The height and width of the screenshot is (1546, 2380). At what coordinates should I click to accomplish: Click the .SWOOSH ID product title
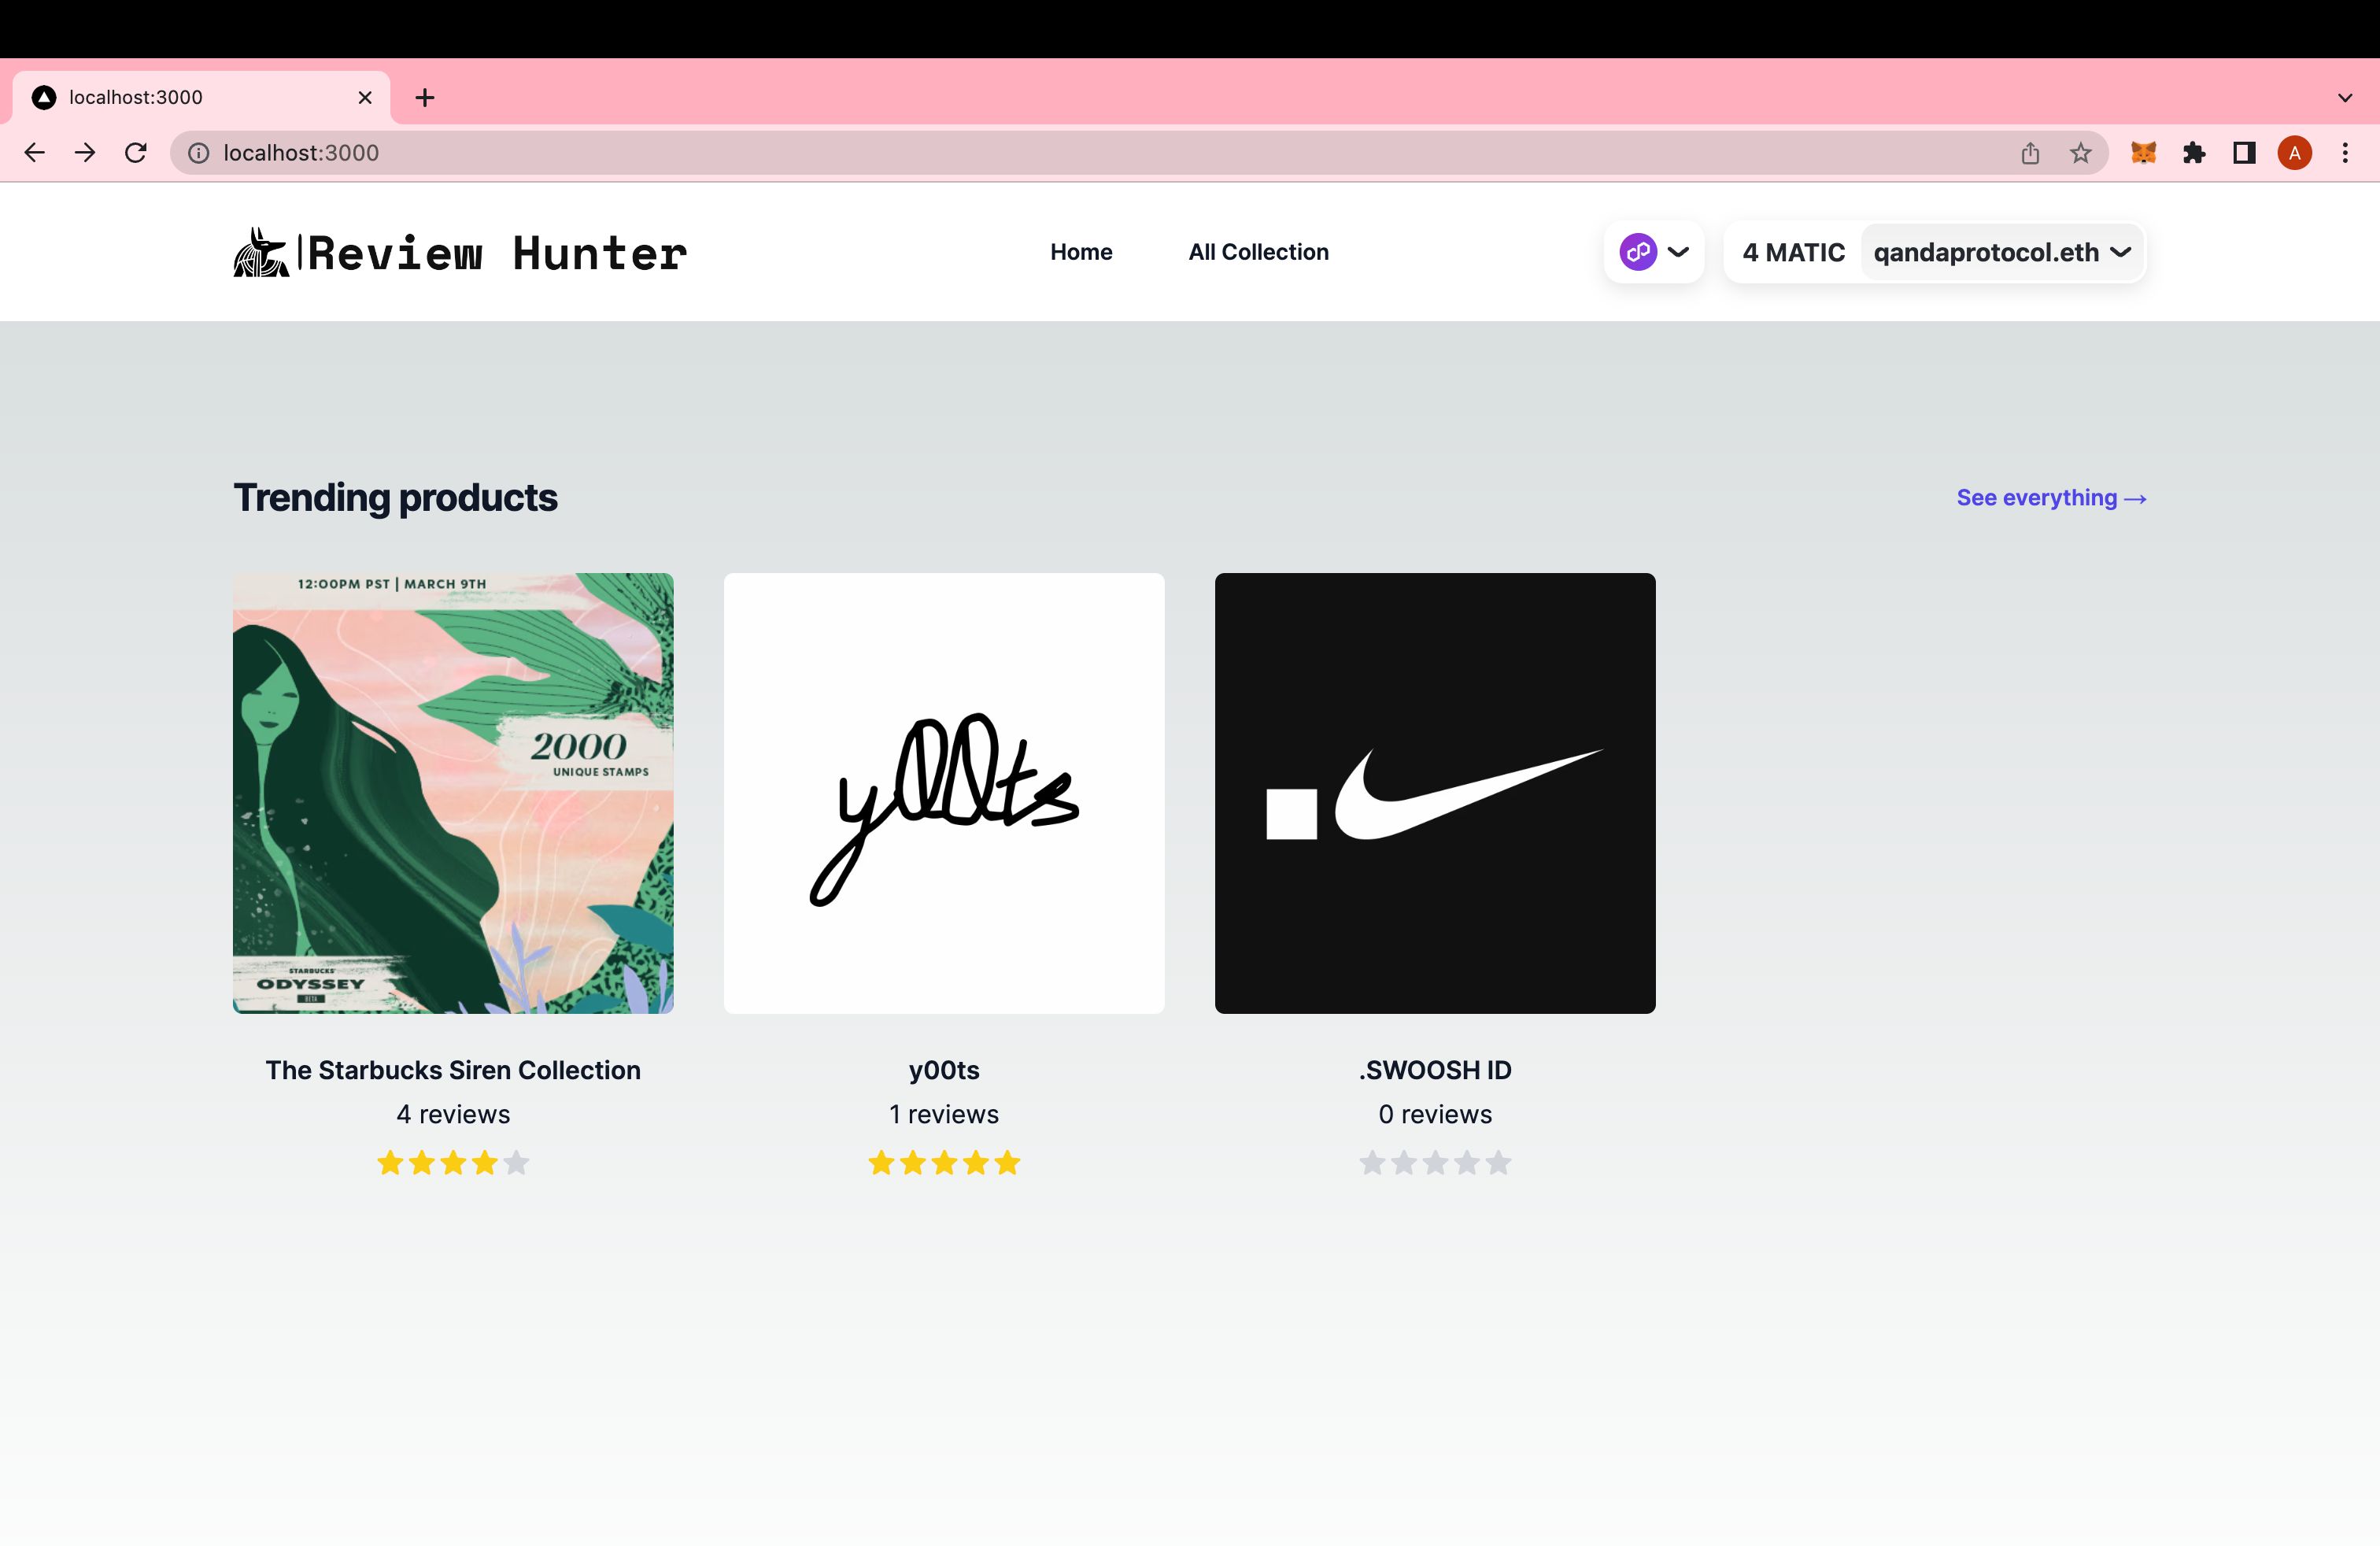[1435, 1070]
